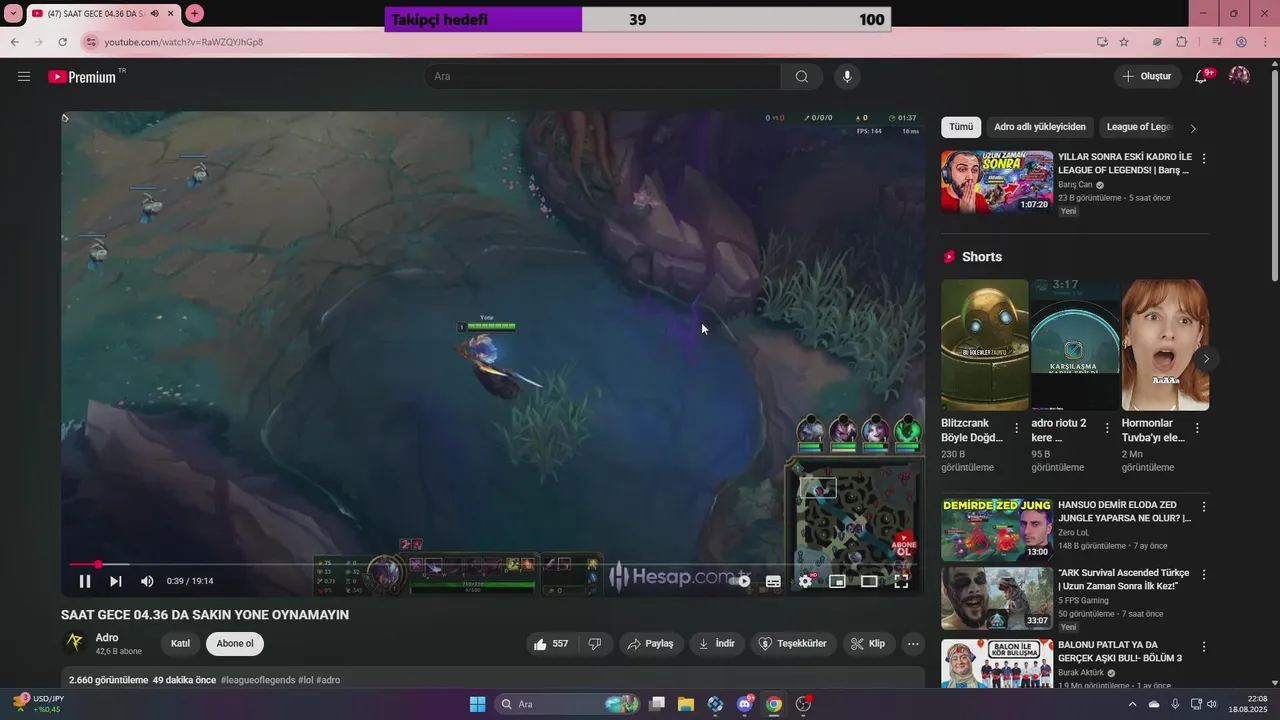This screenshot has height=720, width=1280.
Task: Seek on the video progress bar
Action: pos(493,565)
